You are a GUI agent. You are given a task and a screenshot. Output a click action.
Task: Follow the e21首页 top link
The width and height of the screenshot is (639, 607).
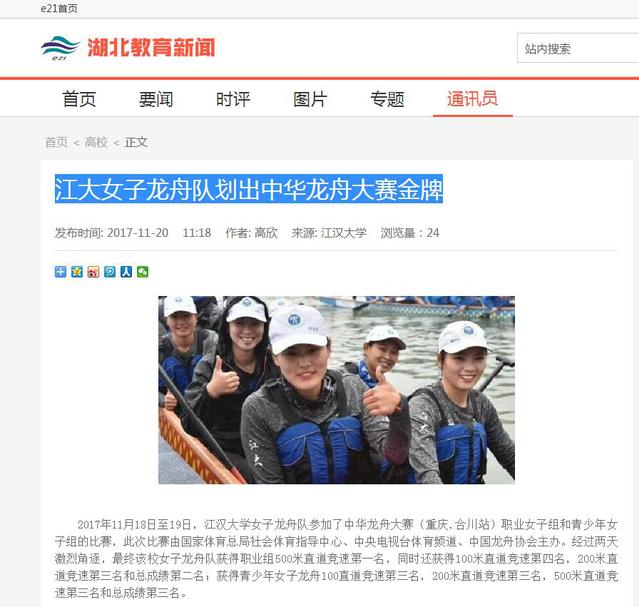click(x=59, y=8)
